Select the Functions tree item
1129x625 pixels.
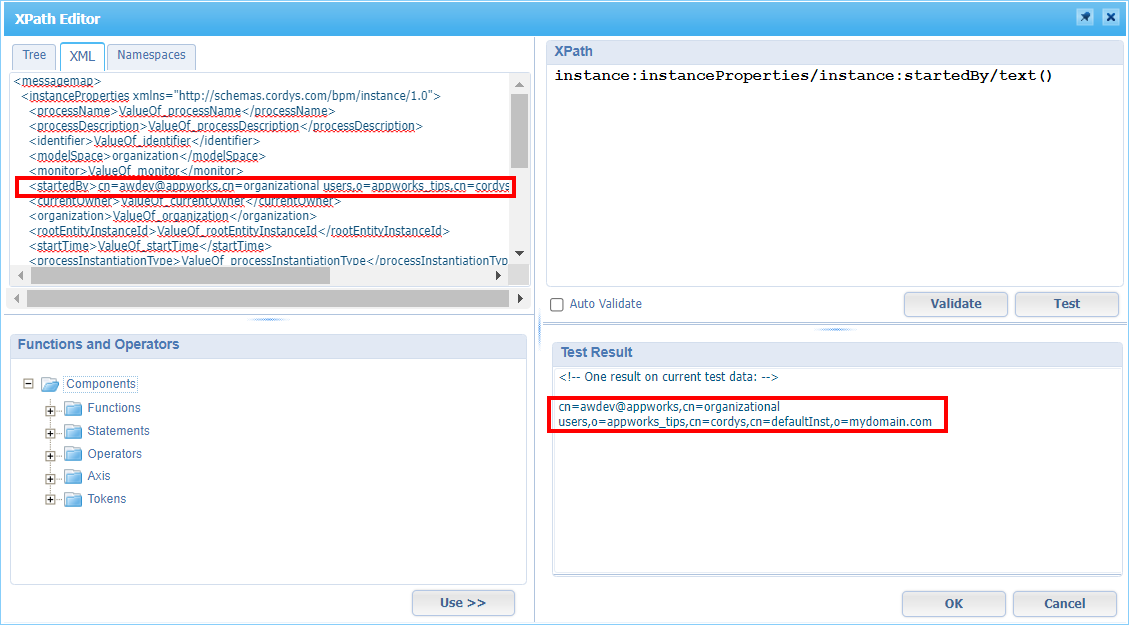click(114, 408)
